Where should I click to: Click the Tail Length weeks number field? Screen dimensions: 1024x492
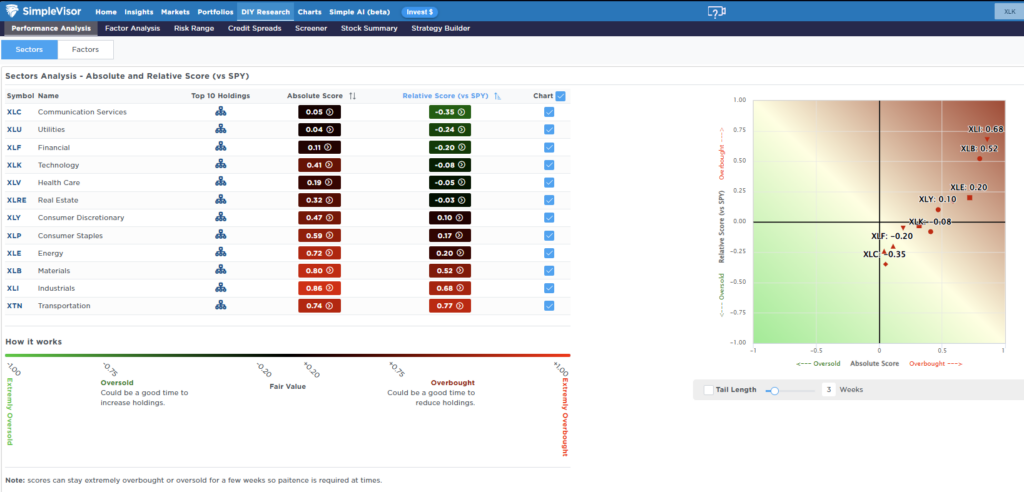point(829,390)
